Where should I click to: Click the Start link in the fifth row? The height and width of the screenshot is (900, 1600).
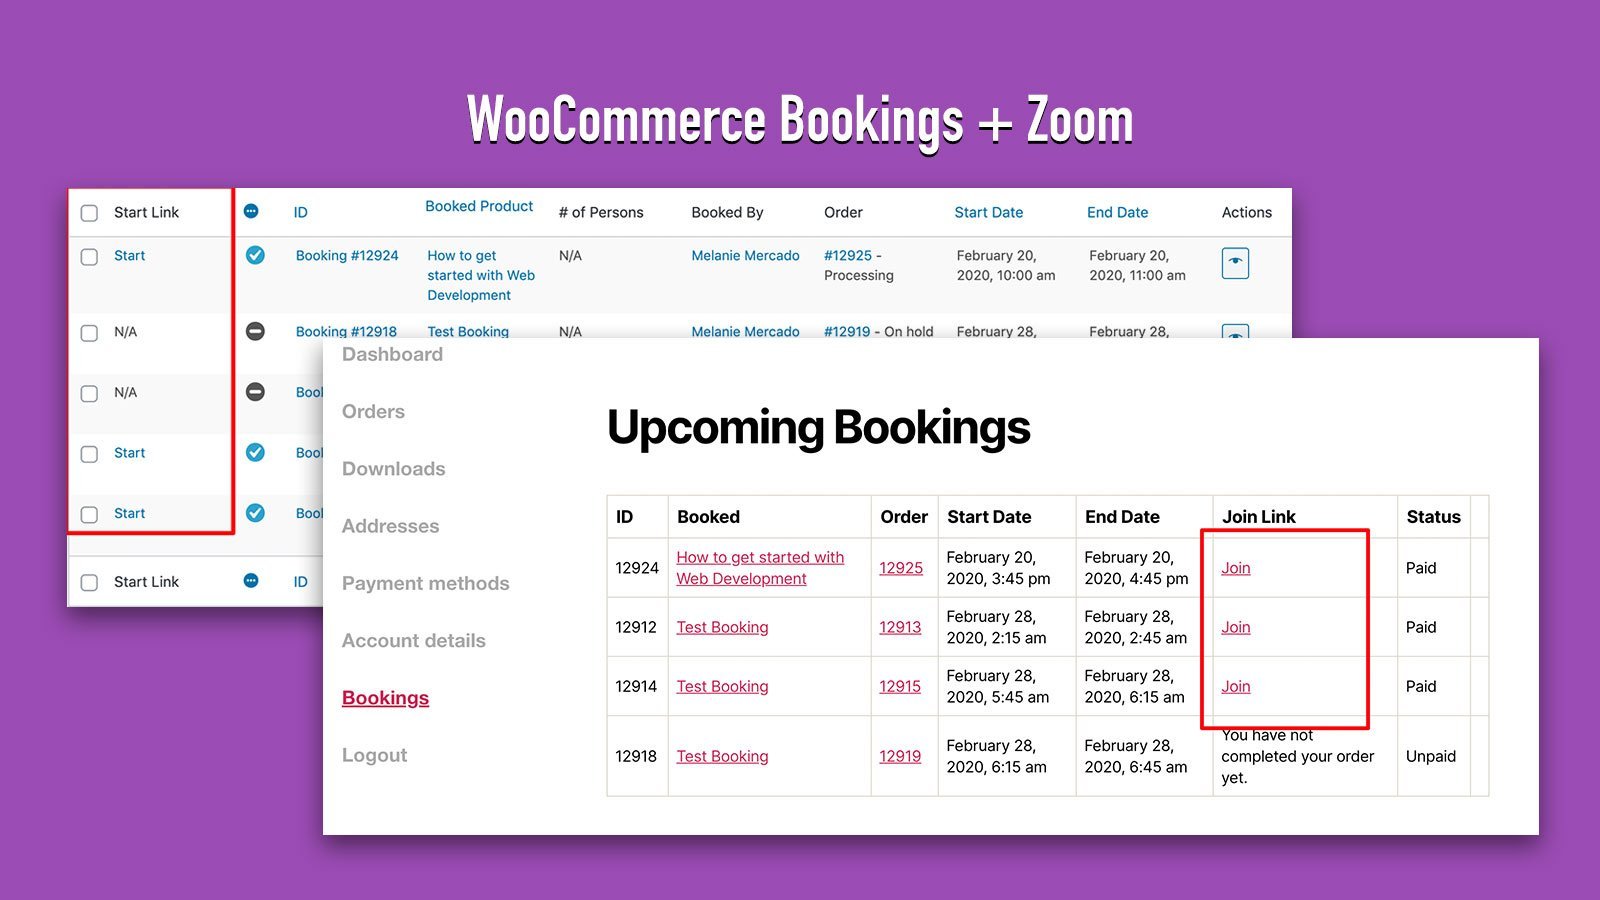coord(129,513)
